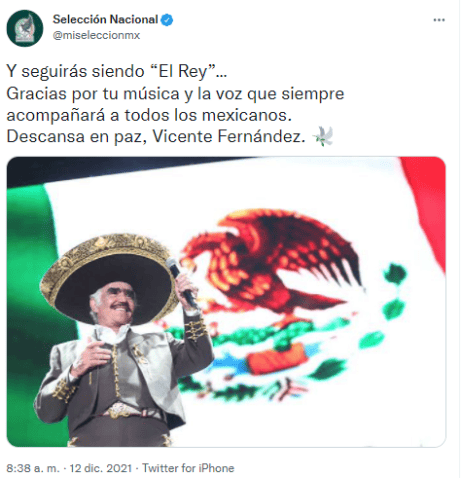Click the 8:38 a. m. timestamp
462x478 pixels.
click(x=33, y=468)
